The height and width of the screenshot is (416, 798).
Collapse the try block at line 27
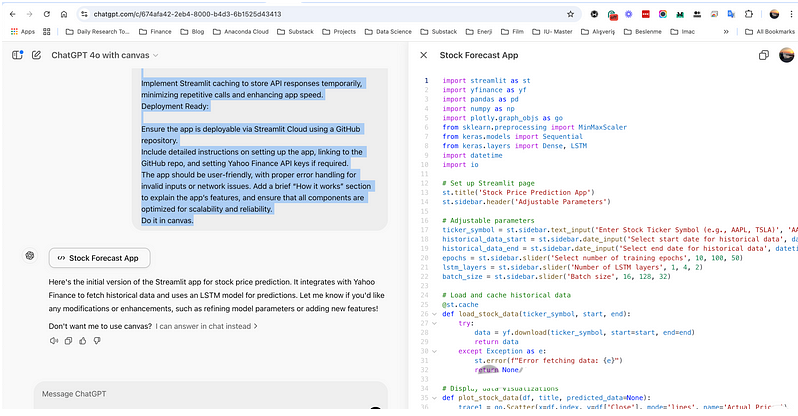434,323
